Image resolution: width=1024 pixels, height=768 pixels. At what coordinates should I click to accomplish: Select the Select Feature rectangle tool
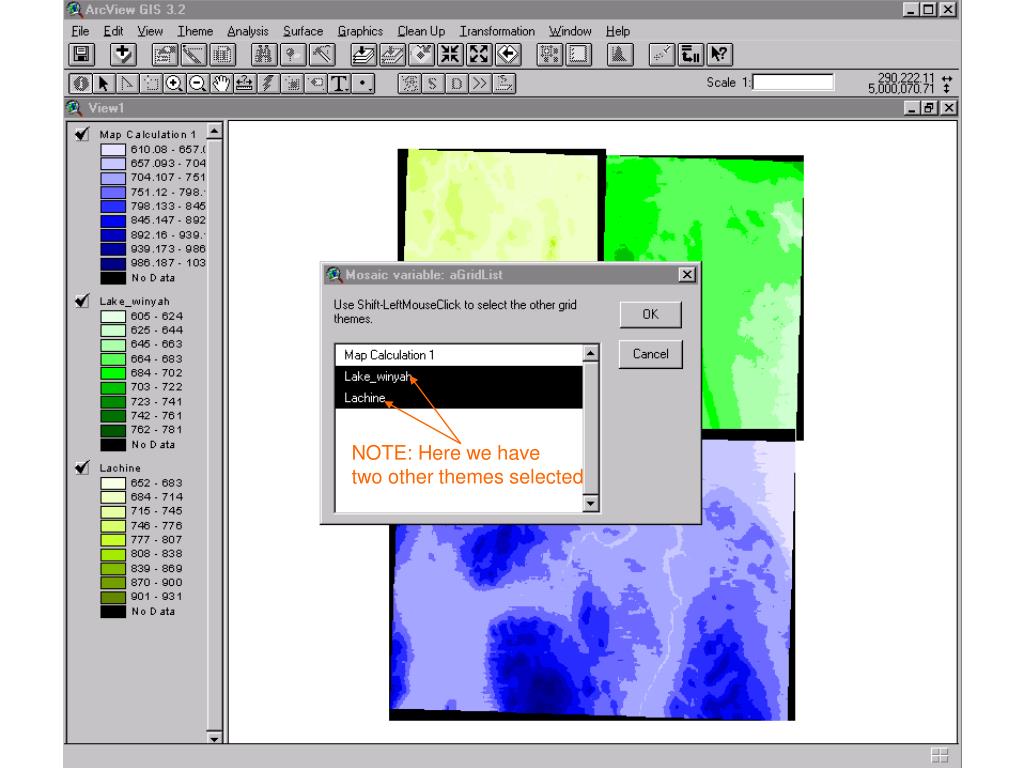[x=151, y=84]
